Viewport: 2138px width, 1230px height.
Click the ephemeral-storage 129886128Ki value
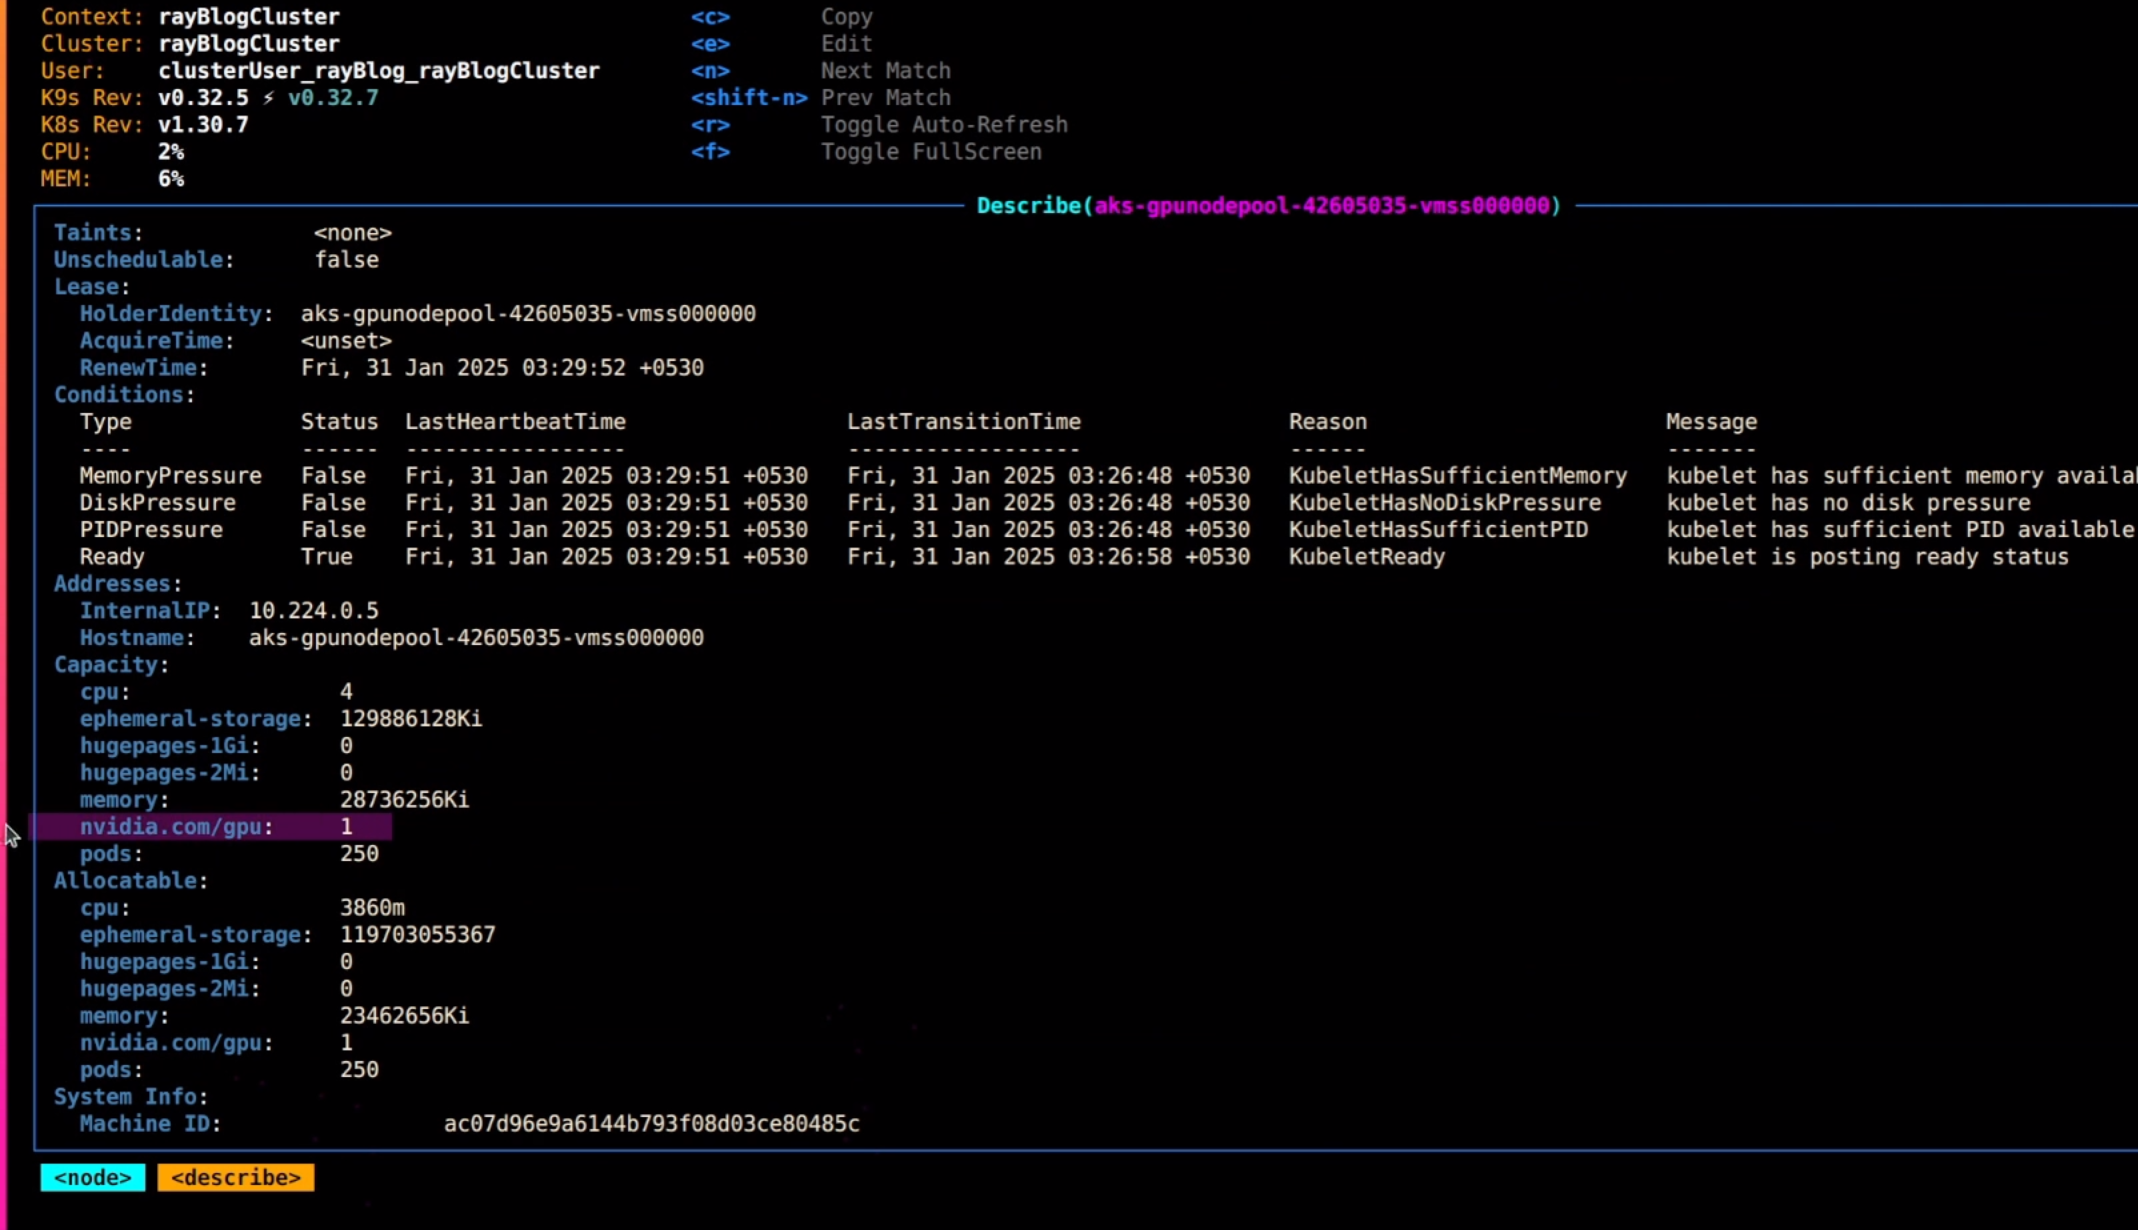click(411, 719)
